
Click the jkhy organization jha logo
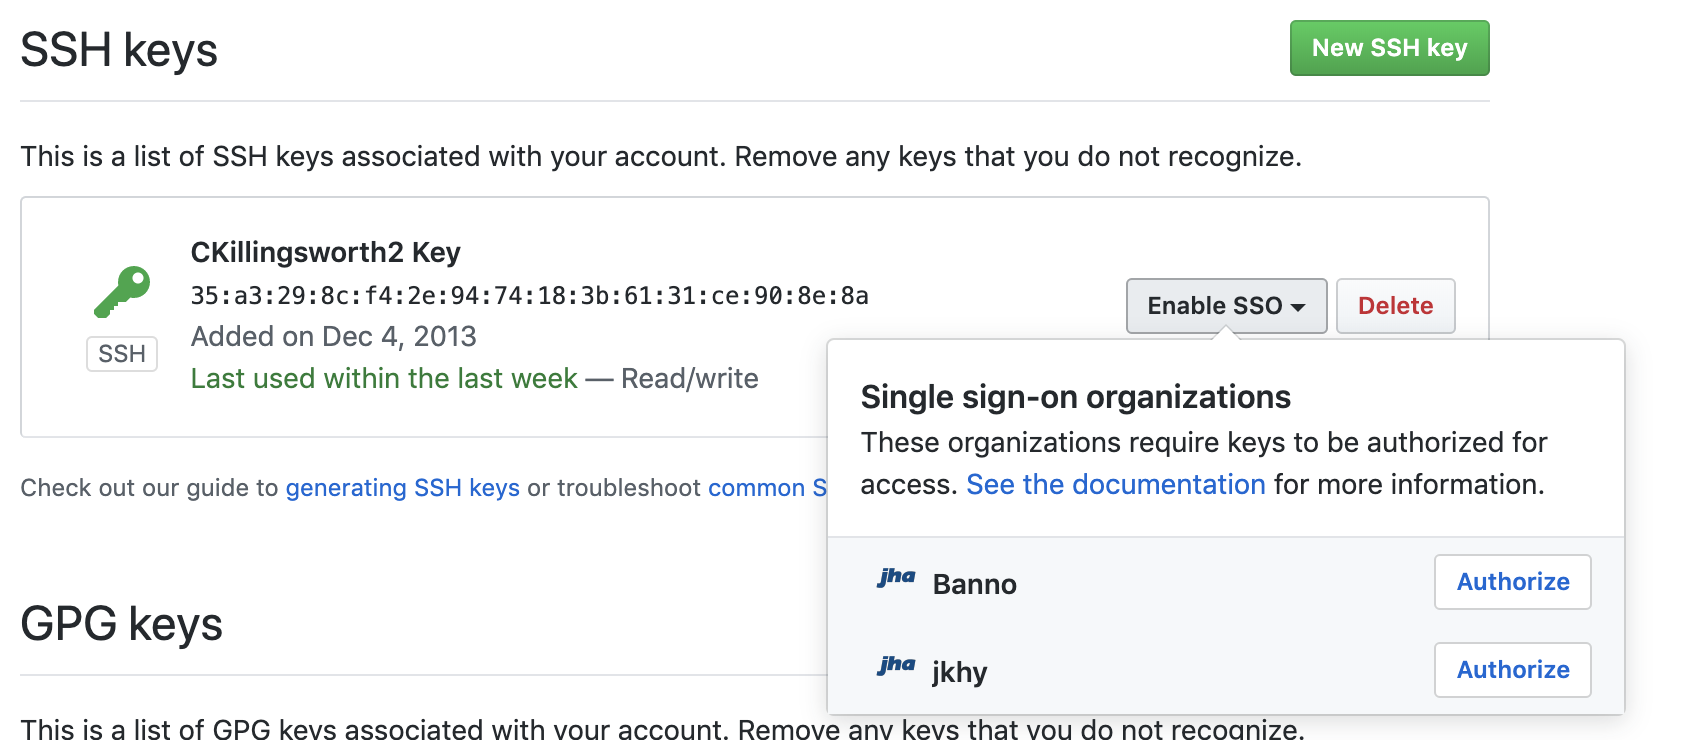[896, 665]
